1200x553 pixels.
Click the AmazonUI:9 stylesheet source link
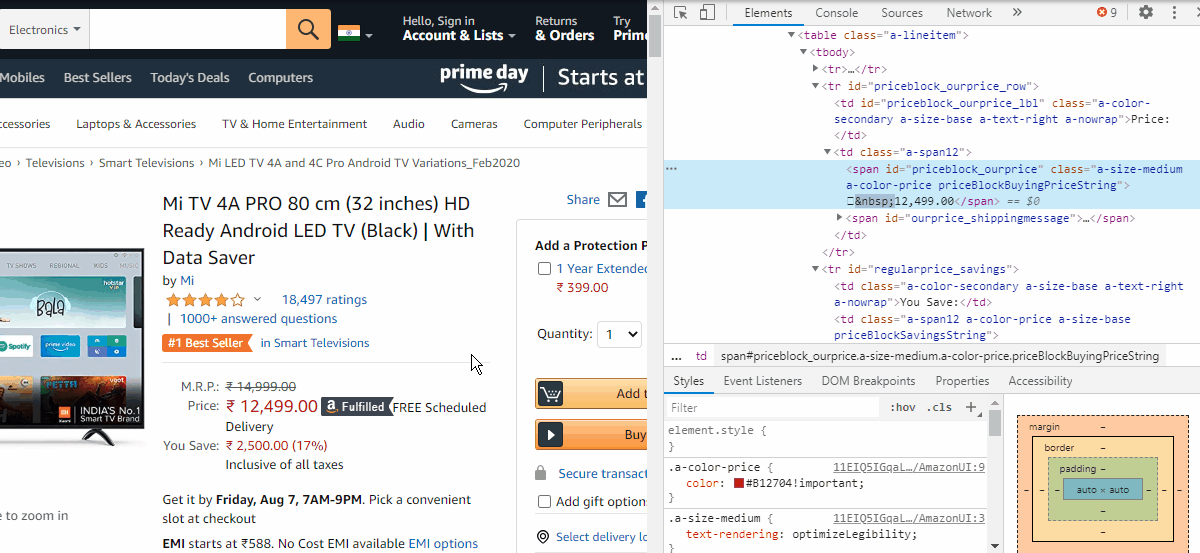click(x=909, y=467)
